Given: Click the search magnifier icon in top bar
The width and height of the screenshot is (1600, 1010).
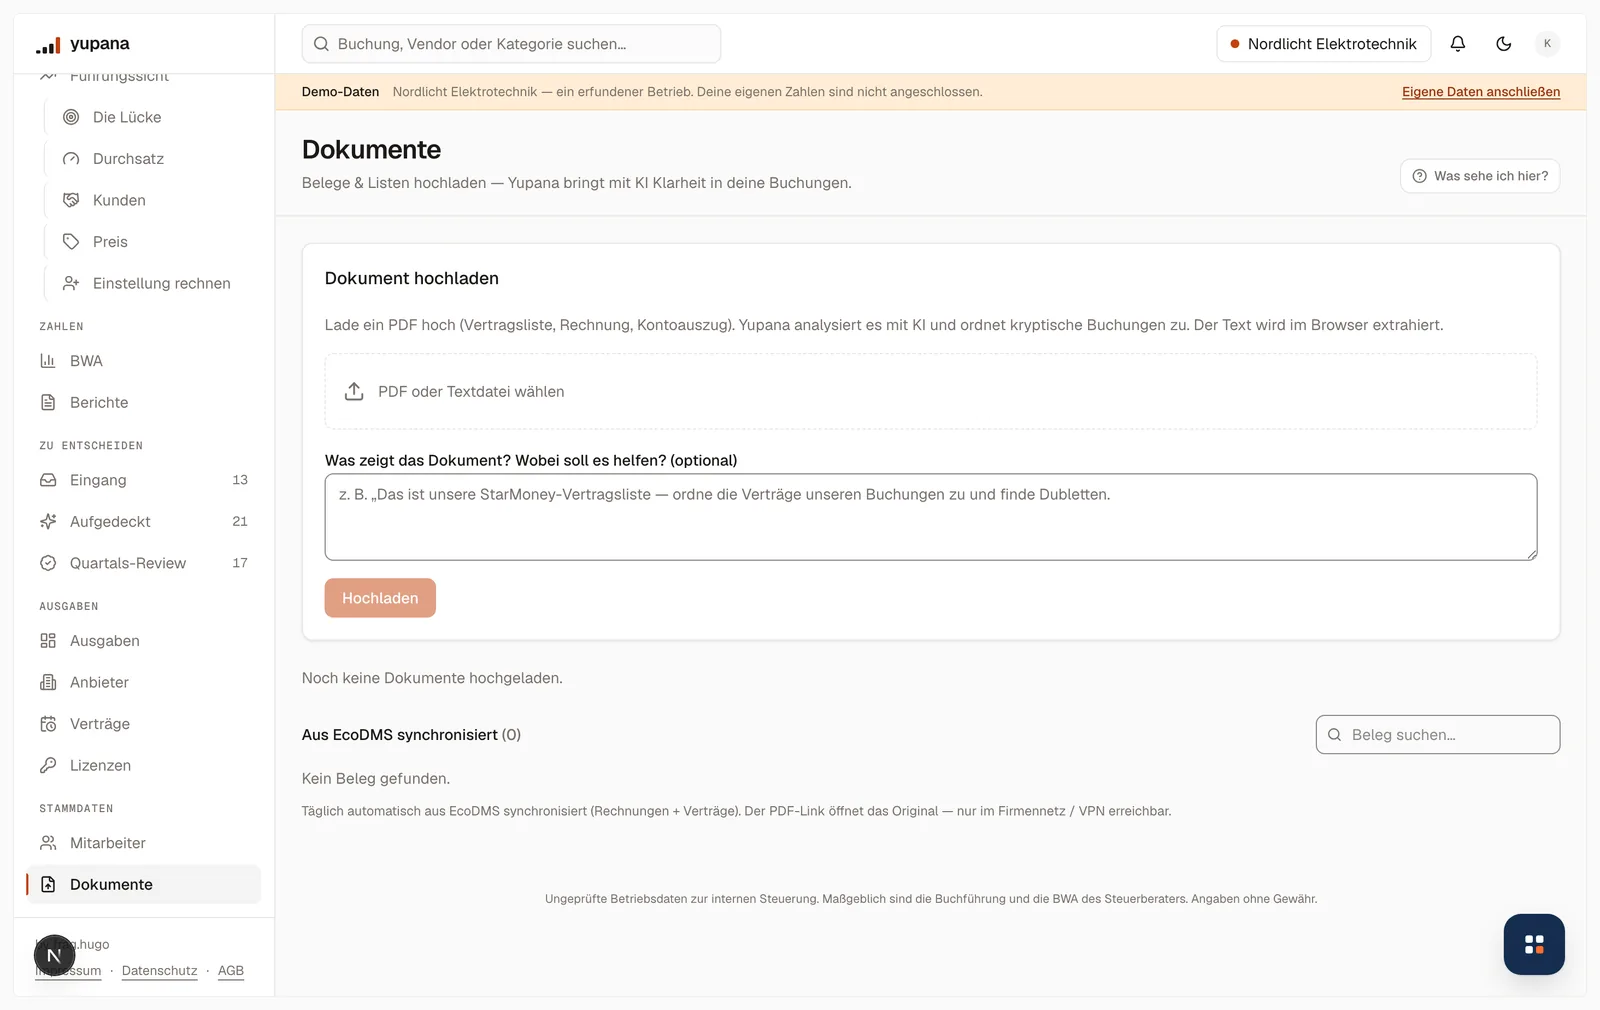Looking at the screenshot, I should point(321,44).
